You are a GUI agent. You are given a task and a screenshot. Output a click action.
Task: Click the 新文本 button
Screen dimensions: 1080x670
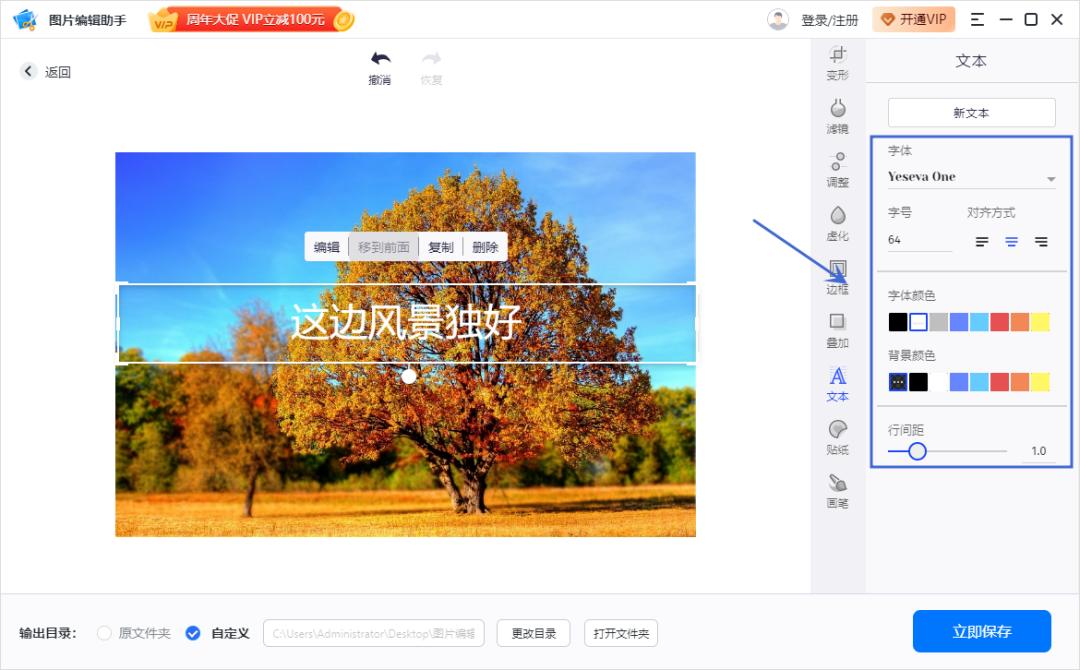pos(970,112)
